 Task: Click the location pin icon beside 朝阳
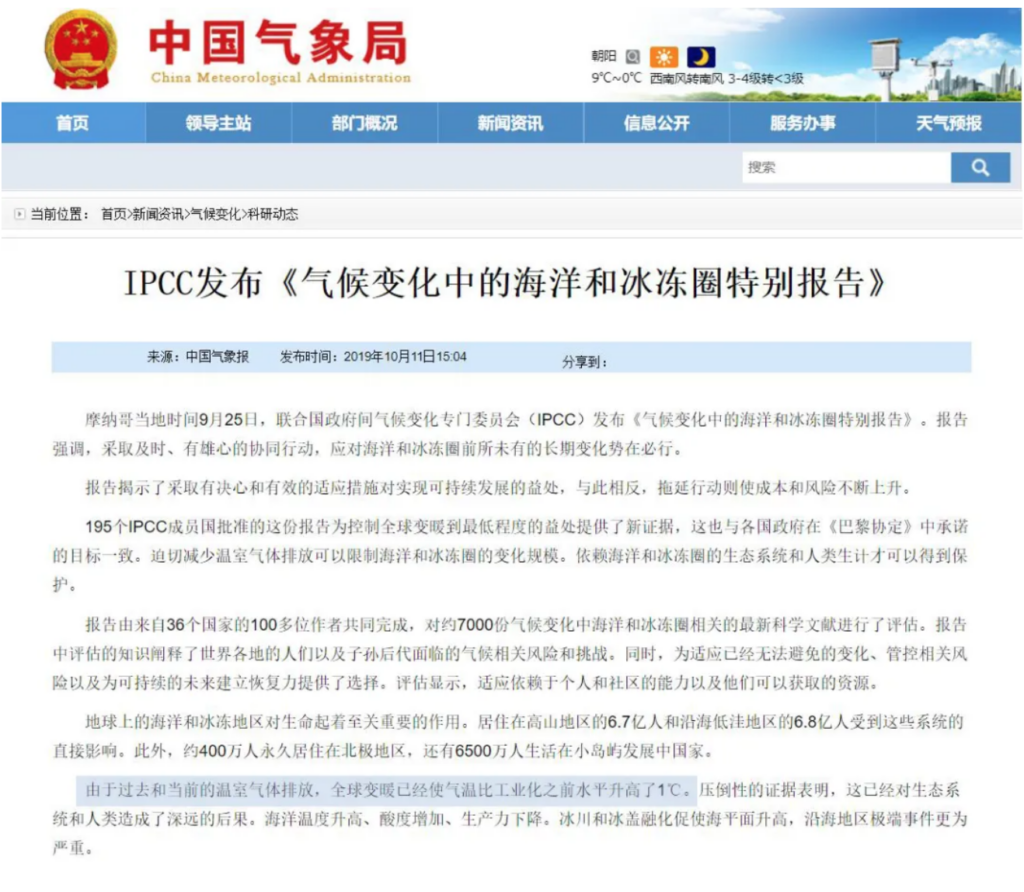[632, 57]
